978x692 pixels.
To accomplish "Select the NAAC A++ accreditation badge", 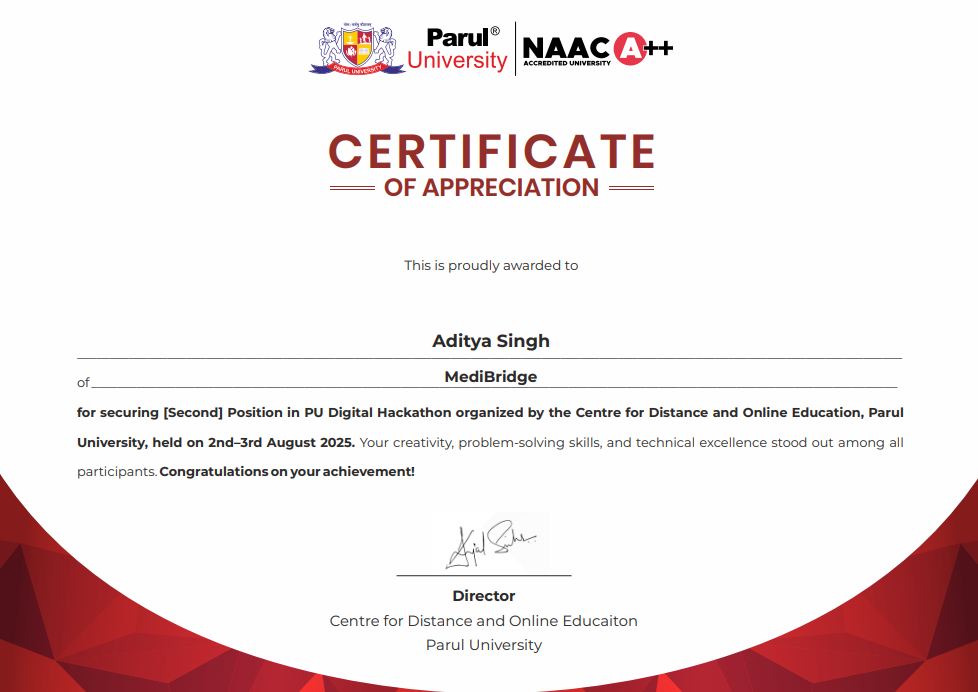I will click(x=595, y=47).
